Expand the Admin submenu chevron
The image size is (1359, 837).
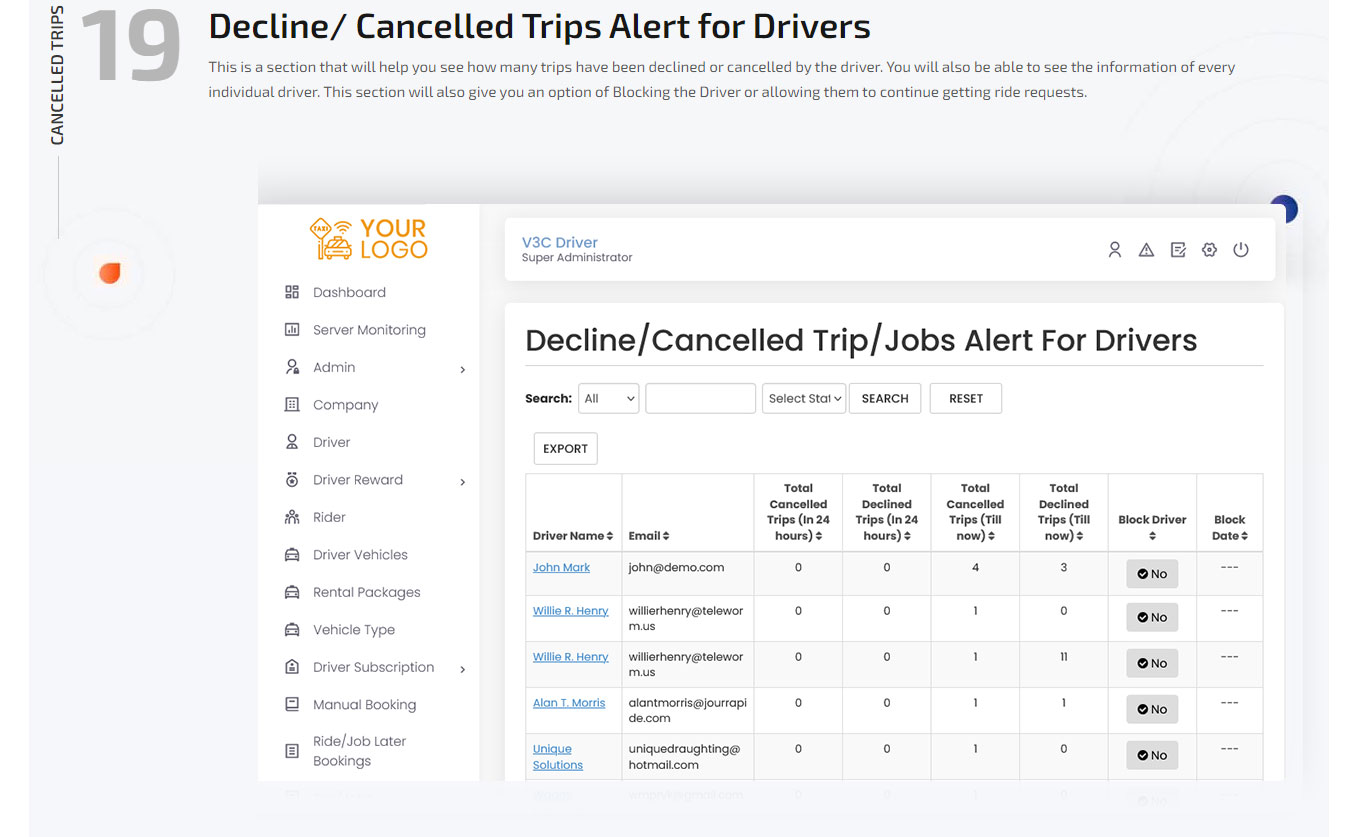pos(462,370)
